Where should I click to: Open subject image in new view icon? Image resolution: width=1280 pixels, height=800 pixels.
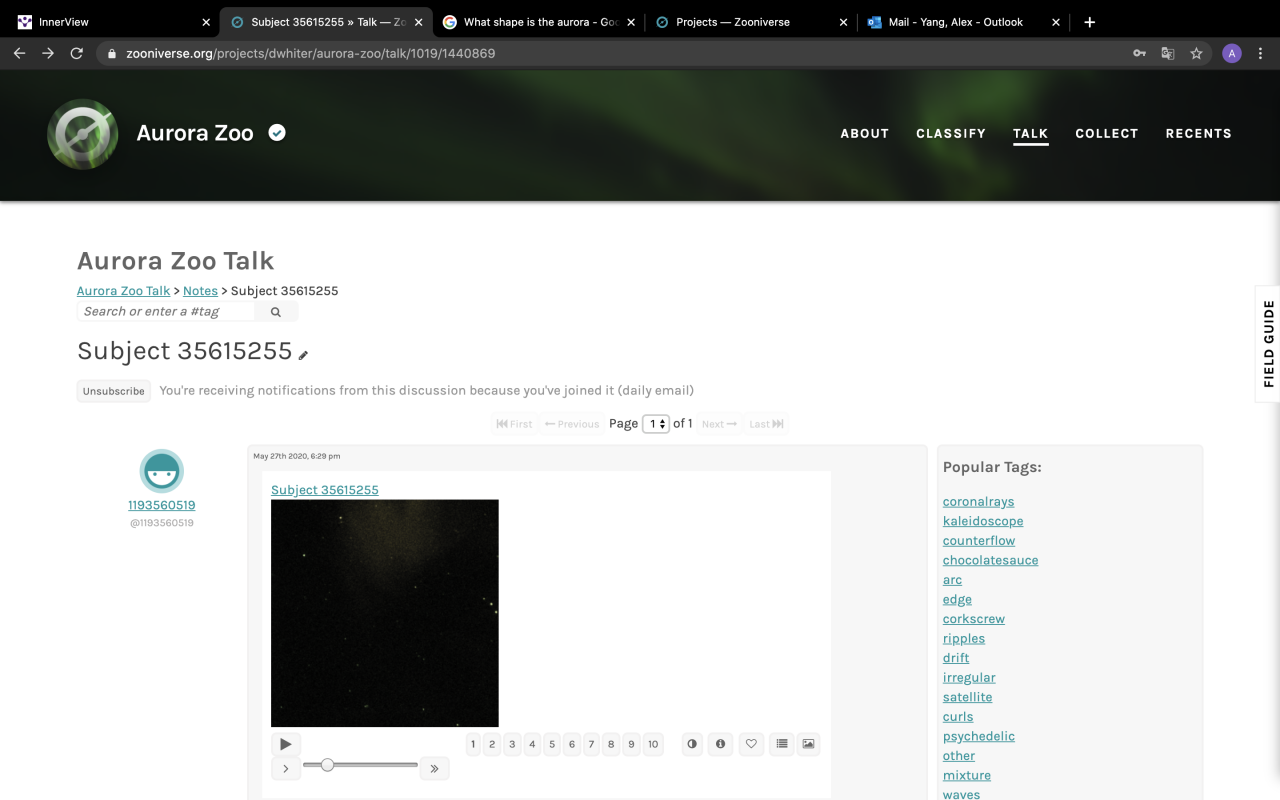click(x=808, y=744)
